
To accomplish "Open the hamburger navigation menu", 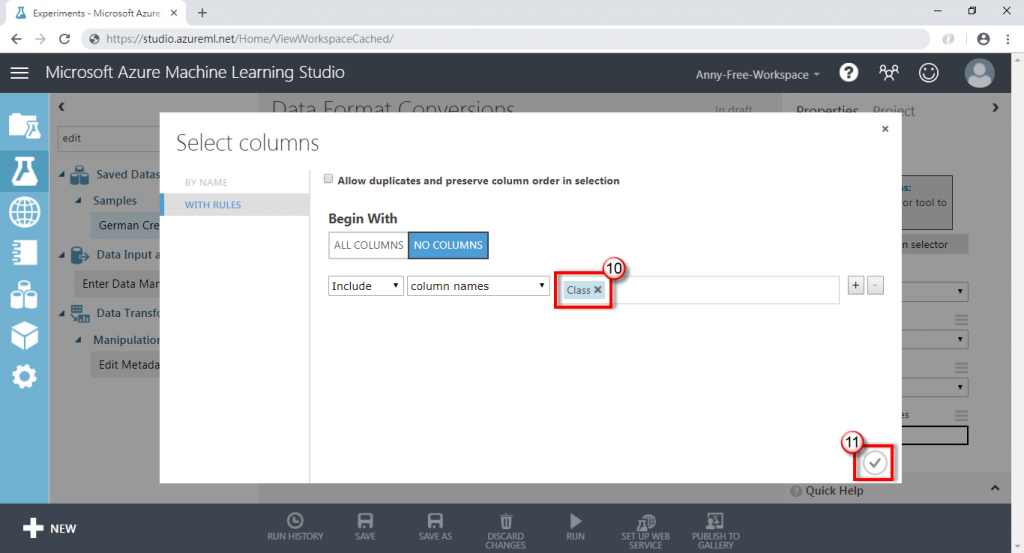I will (20, 73).
